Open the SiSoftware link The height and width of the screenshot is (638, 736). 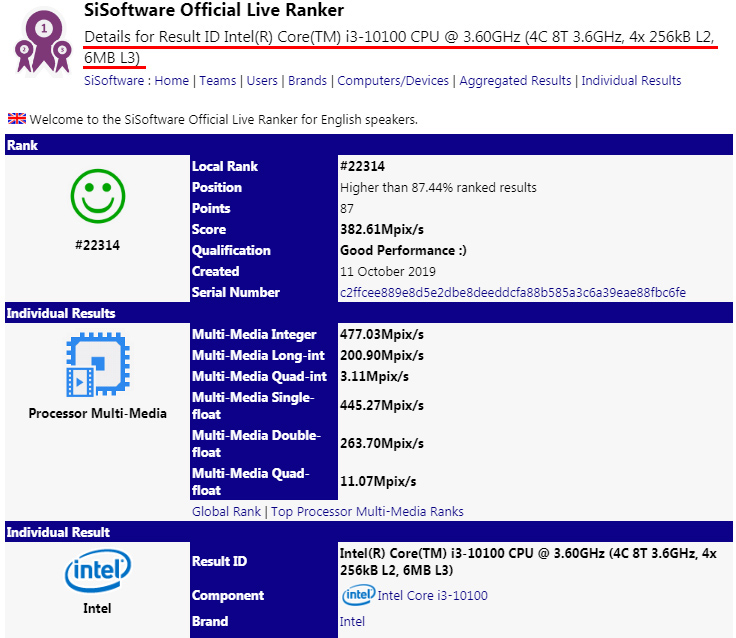(x=114, y=81)
